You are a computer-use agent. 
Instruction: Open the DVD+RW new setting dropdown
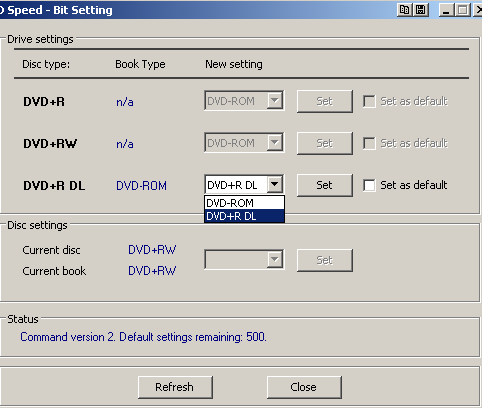click(x=275, y=142)
